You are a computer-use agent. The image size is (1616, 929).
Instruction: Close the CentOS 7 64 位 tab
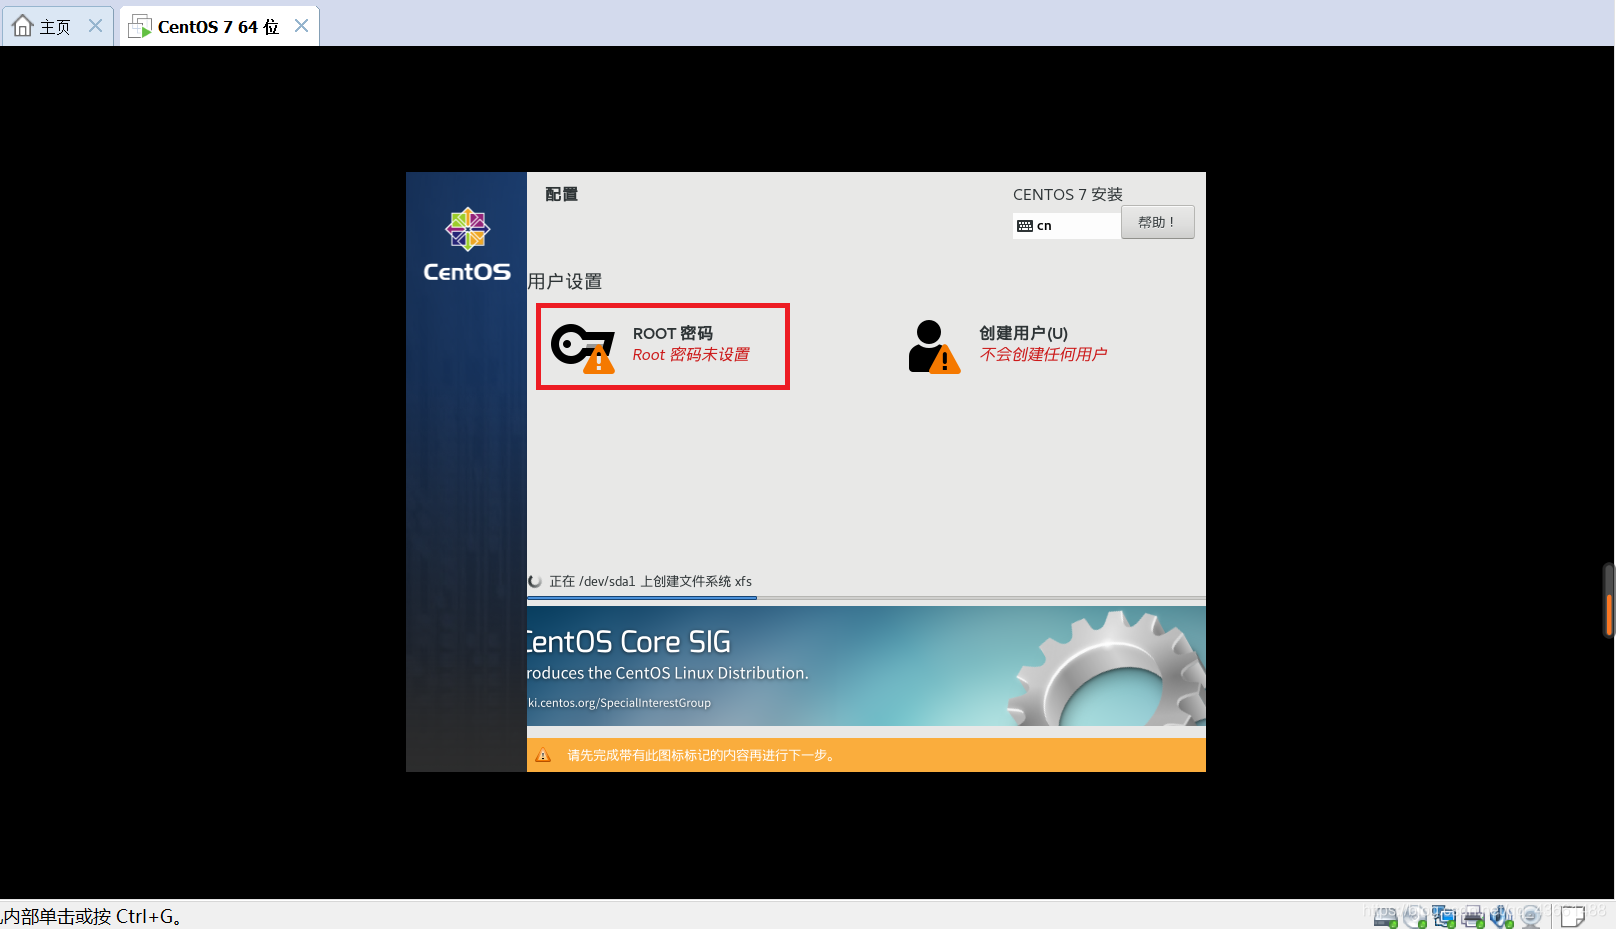coord(301,26)
